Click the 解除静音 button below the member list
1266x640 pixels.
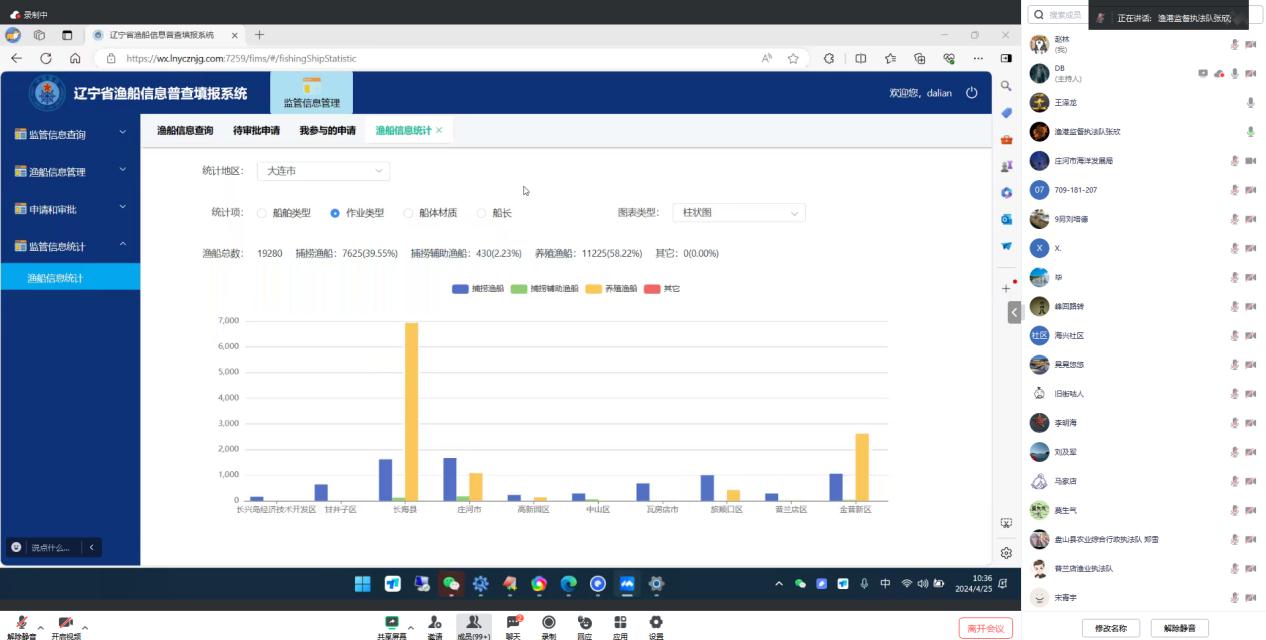[1179, 628]
